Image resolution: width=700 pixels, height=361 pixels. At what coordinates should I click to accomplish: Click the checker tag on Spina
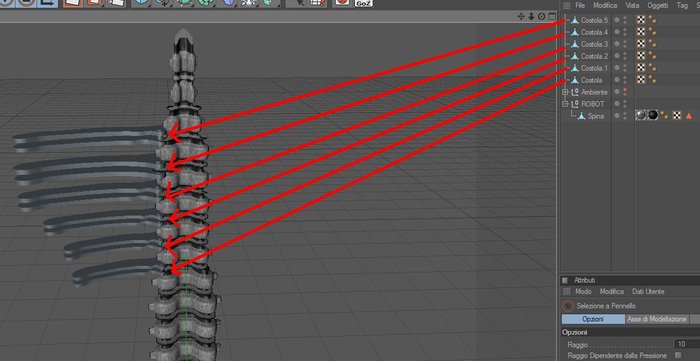[x=677, y=116]
